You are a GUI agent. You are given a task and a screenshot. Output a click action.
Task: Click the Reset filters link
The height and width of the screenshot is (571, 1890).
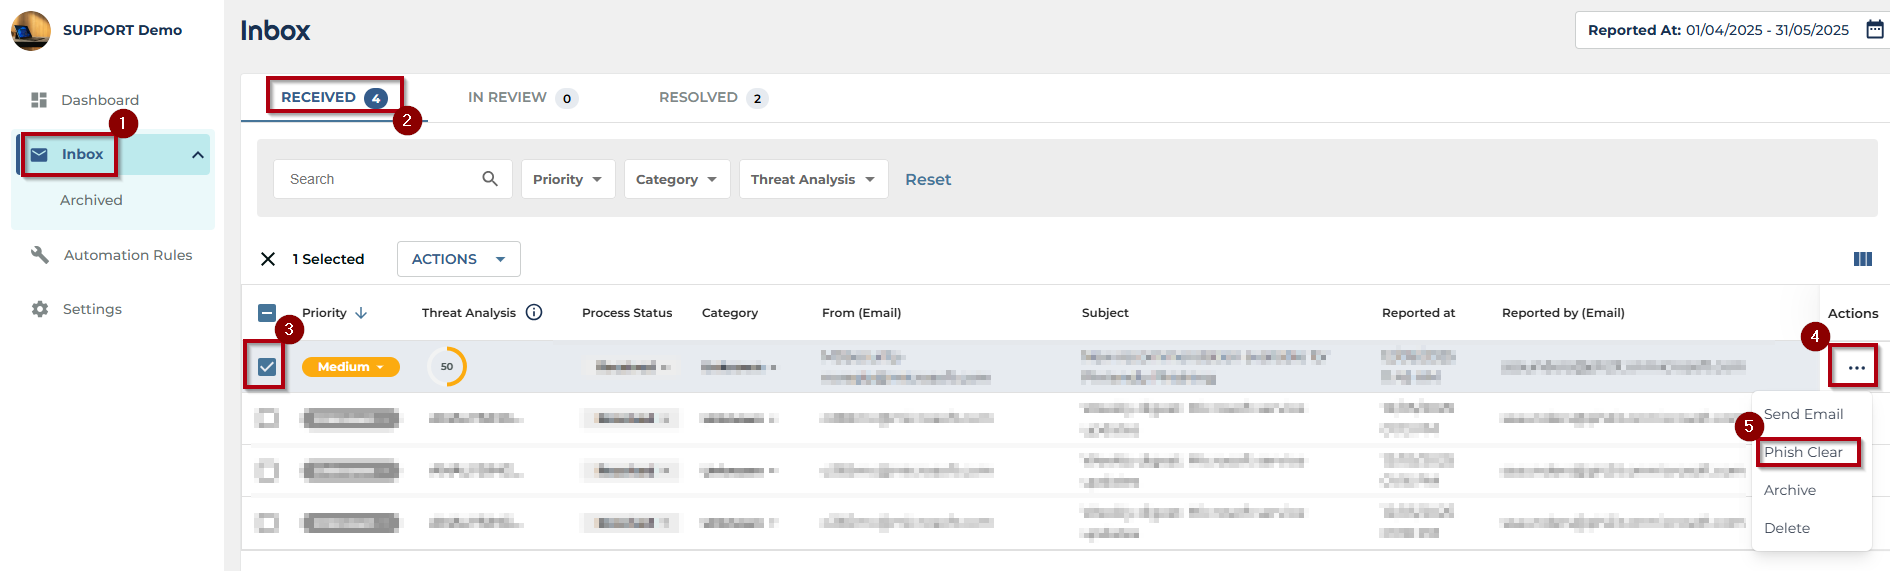pyautogui.click(x=927, y=179)
